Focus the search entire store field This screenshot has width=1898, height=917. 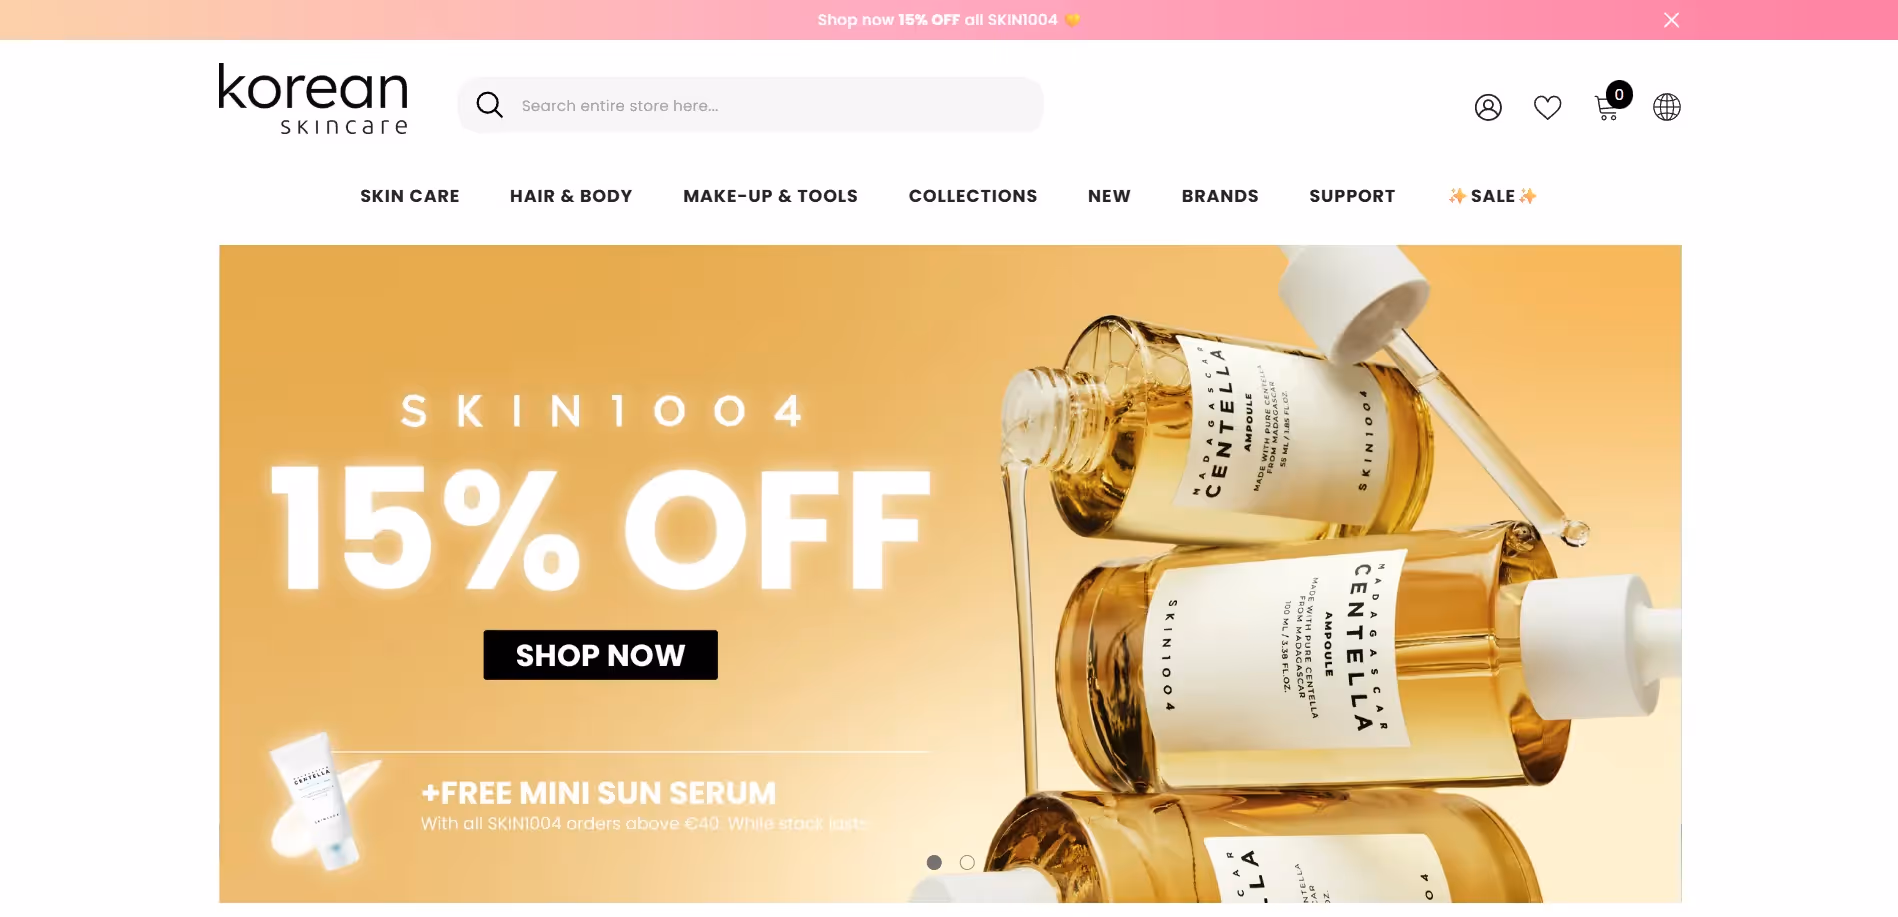[750, 105]
